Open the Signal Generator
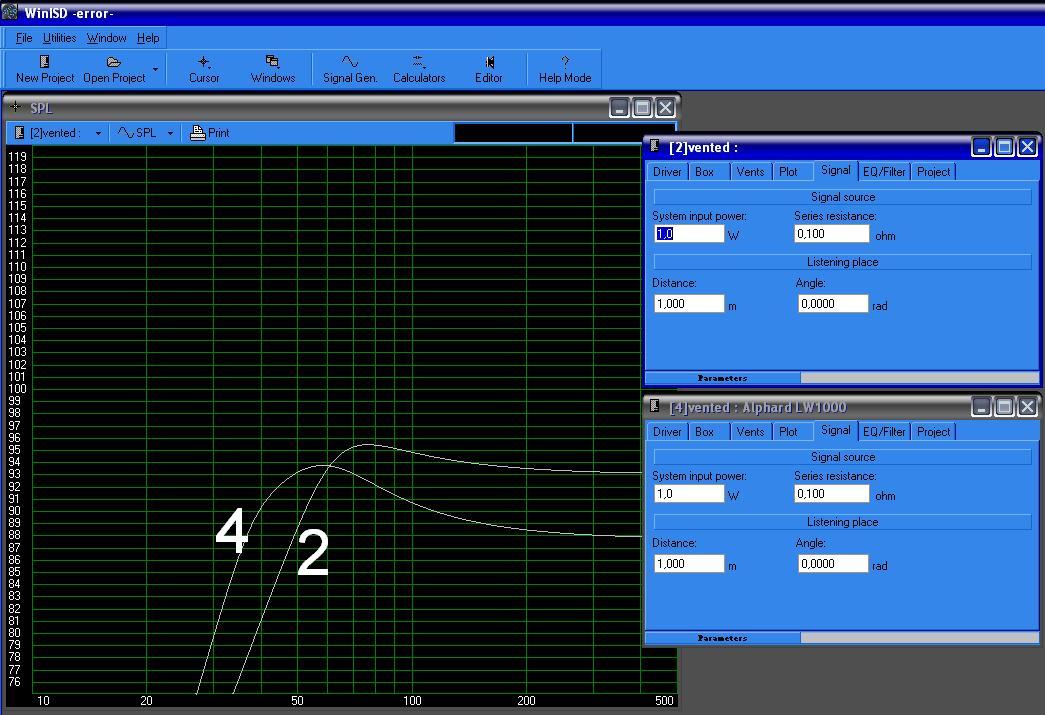This screenshot has width=1045, height=715. coord(350,68)
